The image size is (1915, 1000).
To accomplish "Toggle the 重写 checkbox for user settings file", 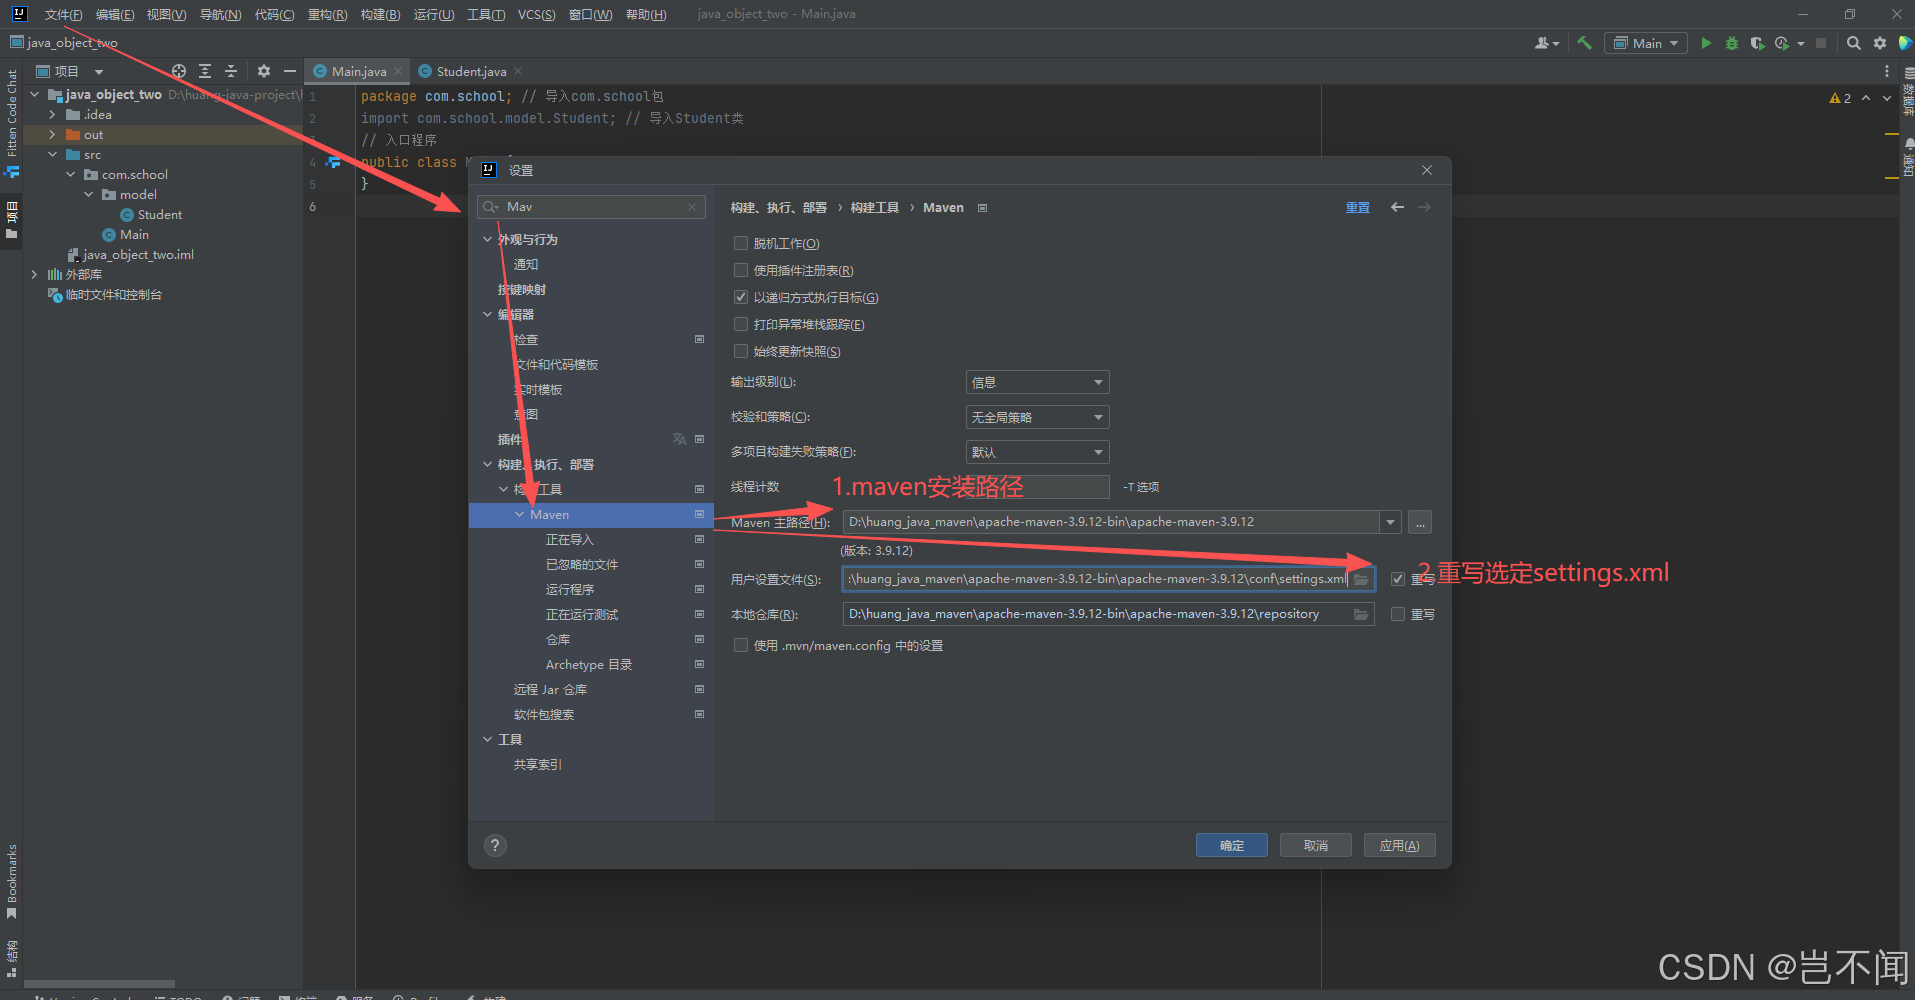I will point(1398,579).
